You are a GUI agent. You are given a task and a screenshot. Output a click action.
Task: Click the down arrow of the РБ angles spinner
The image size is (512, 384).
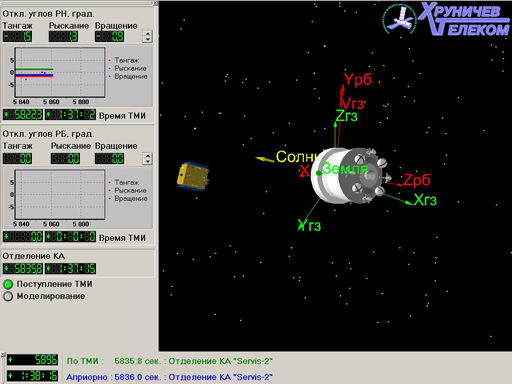(148, 162)
